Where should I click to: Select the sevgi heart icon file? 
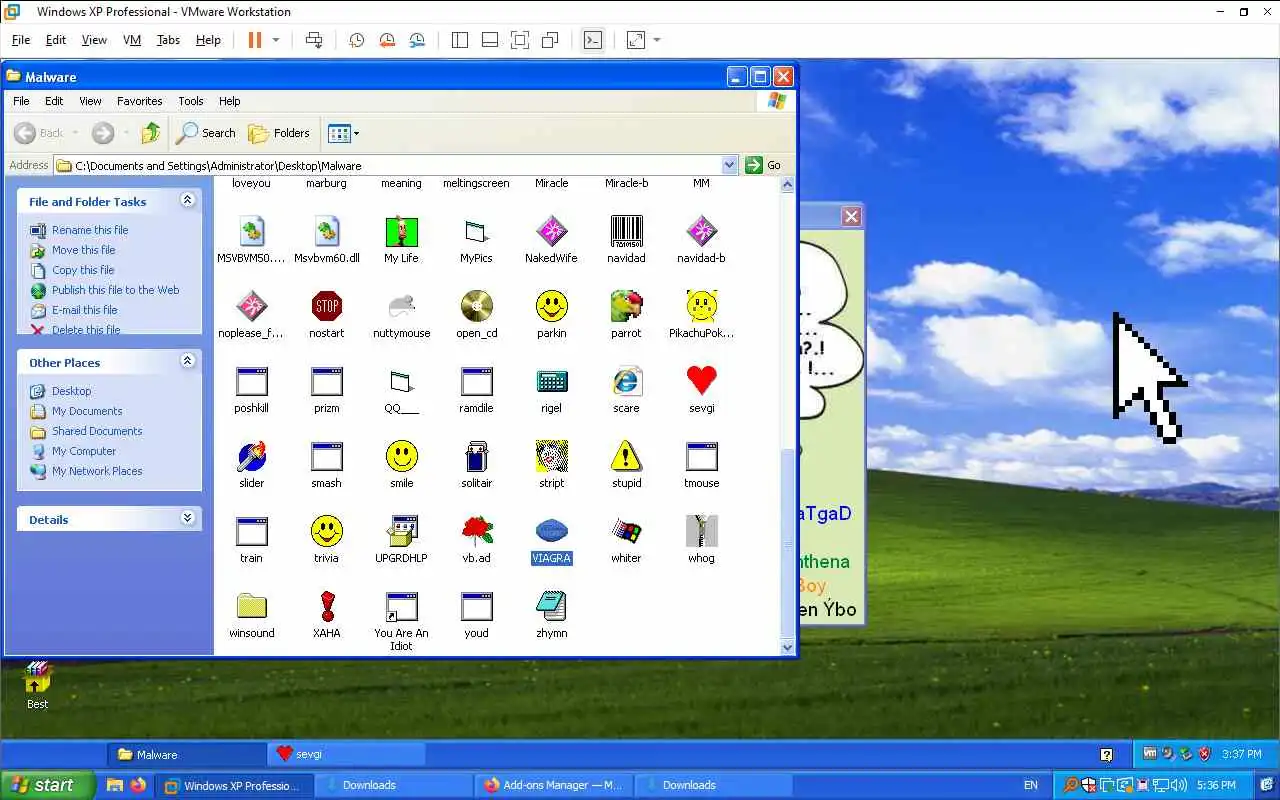pyautogui.click(x=701, y=381)
